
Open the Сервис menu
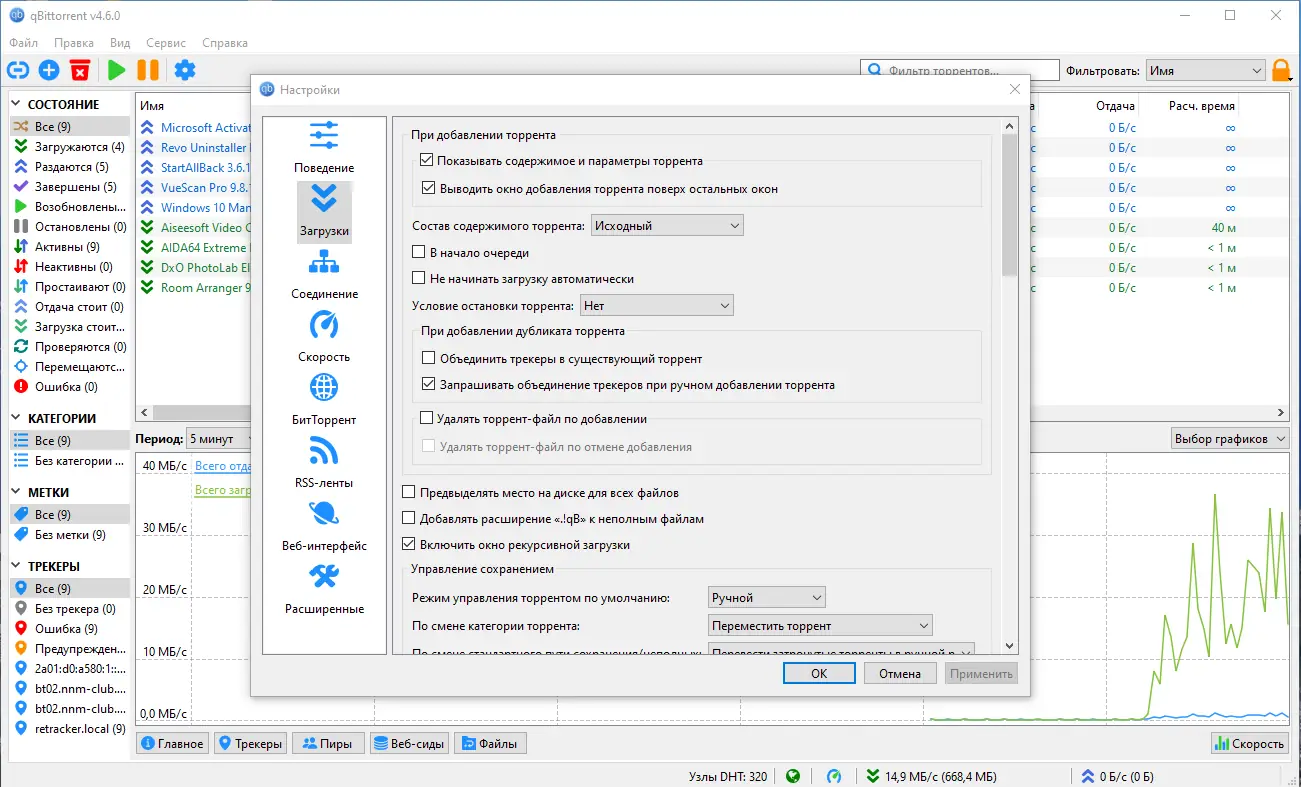pos(165,42)
